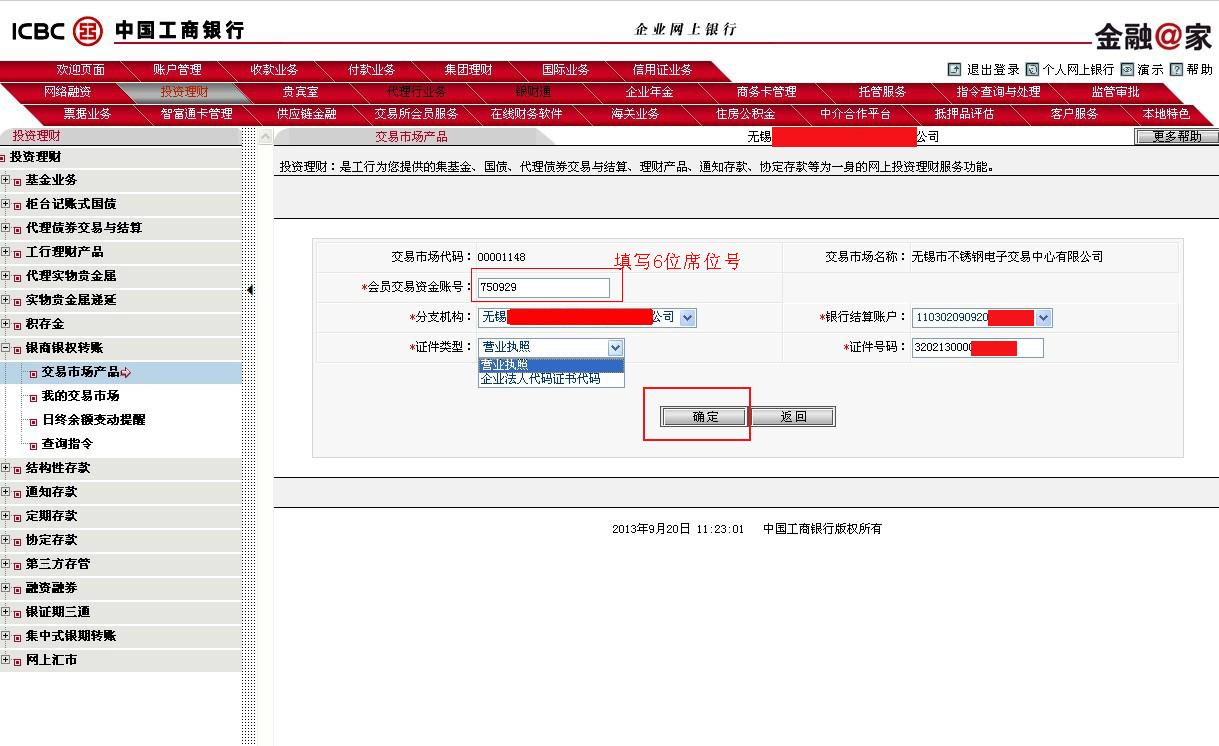Click the exit login icon
Image resolution: width=1219 pixels, height=746 pixels.
click(x=954, y=70)
